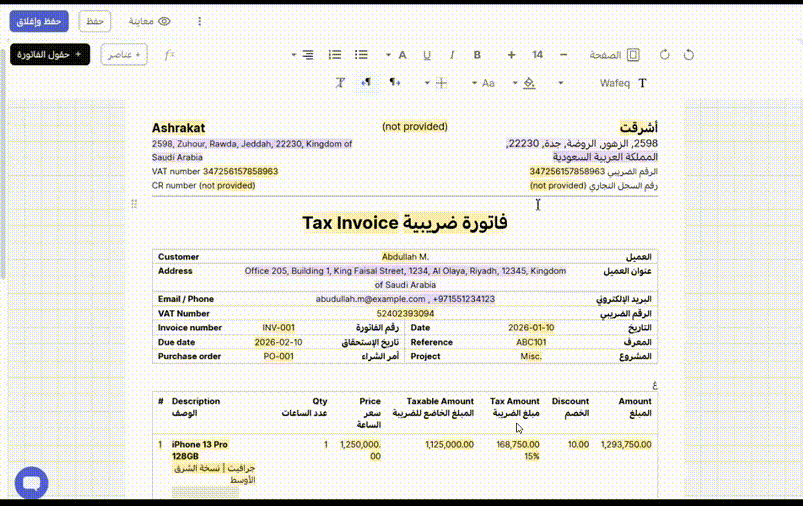Image resolution: width=803 pixels, height=506 pixels.
Task: Open the Aa text case dropdown
Action: pos(483,83)
